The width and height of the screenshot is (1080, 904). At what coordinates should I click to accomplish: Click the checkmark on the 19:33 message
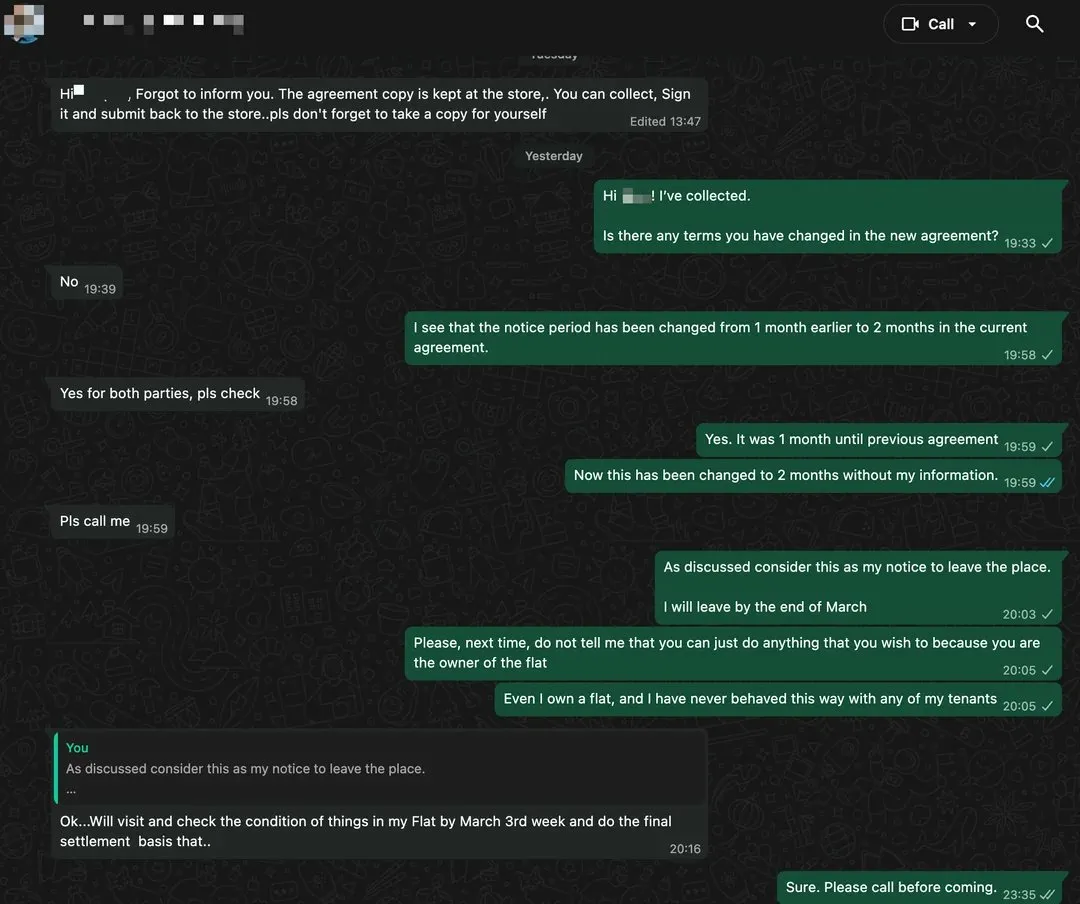coord(1046,243)
